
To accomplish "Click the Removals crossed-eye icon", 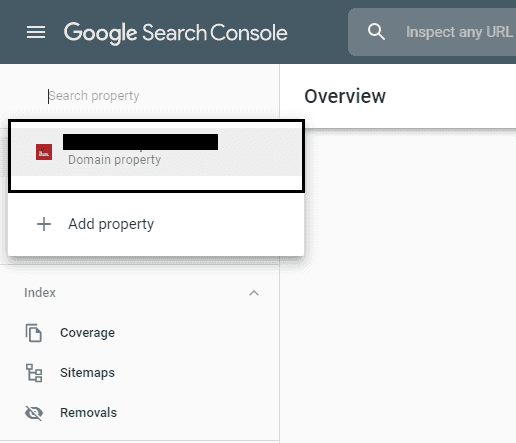I will point(34,413).
